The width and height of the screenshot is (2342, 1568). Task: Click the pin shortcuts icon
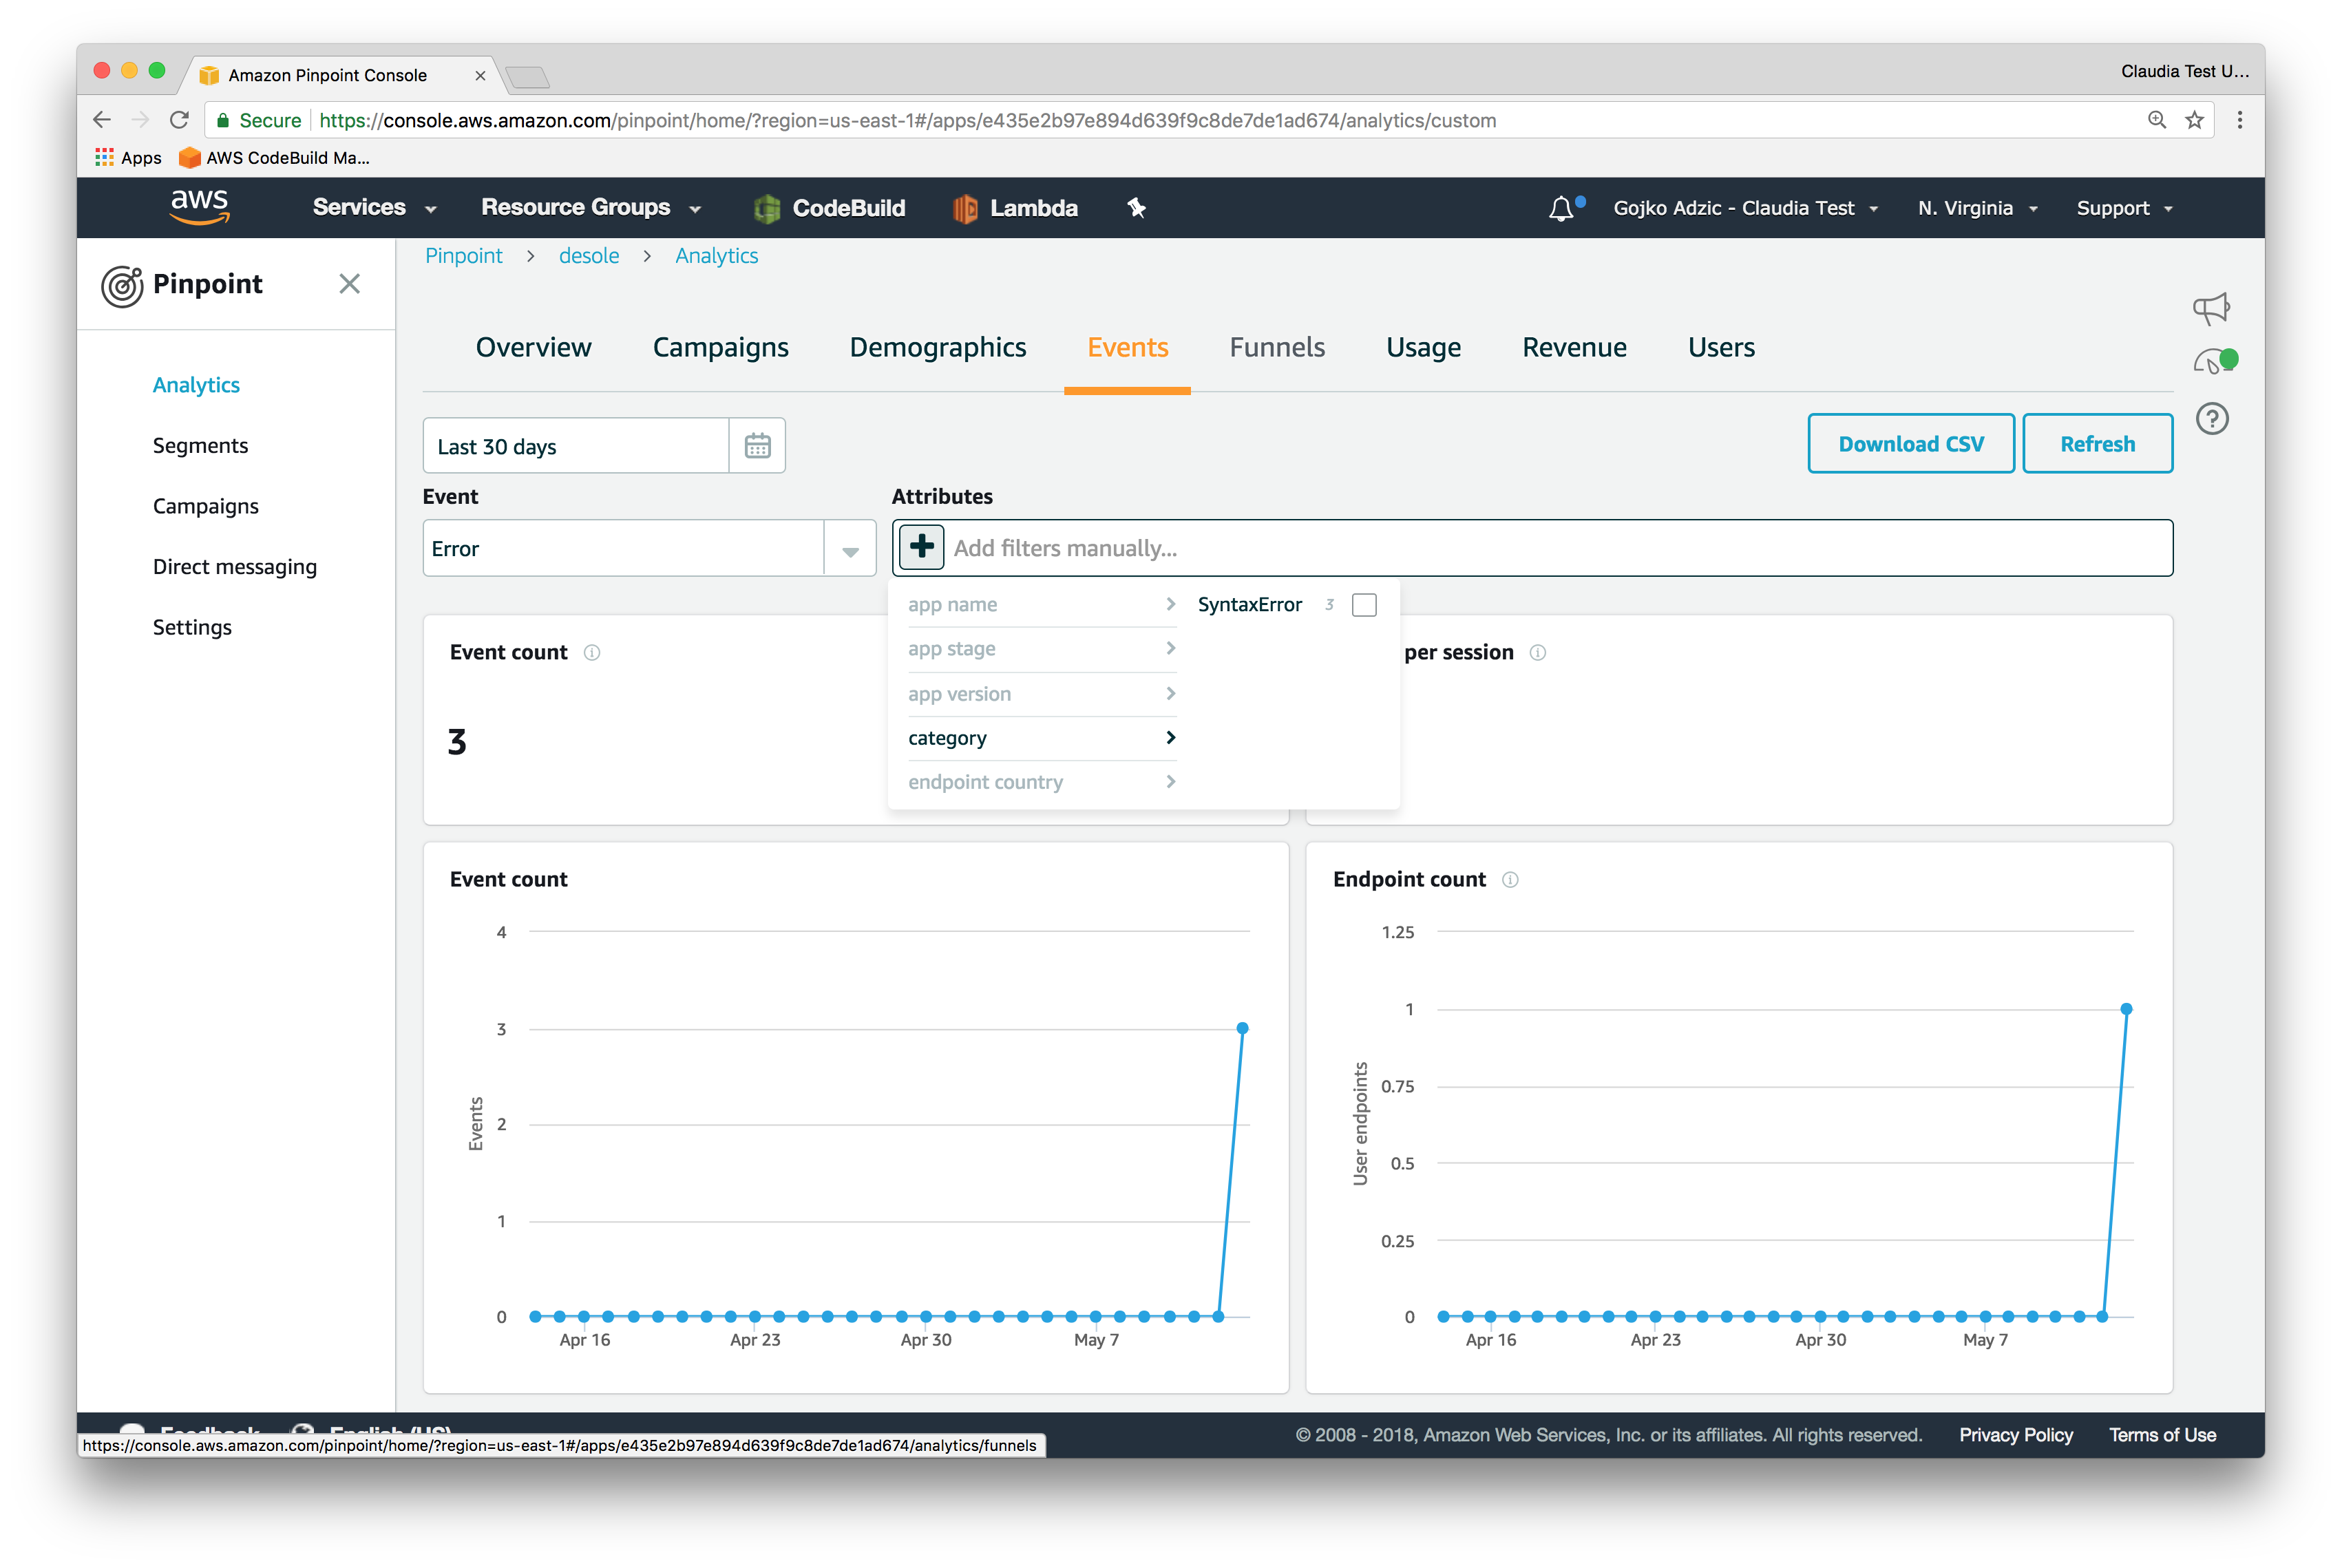pos(1137,208)
